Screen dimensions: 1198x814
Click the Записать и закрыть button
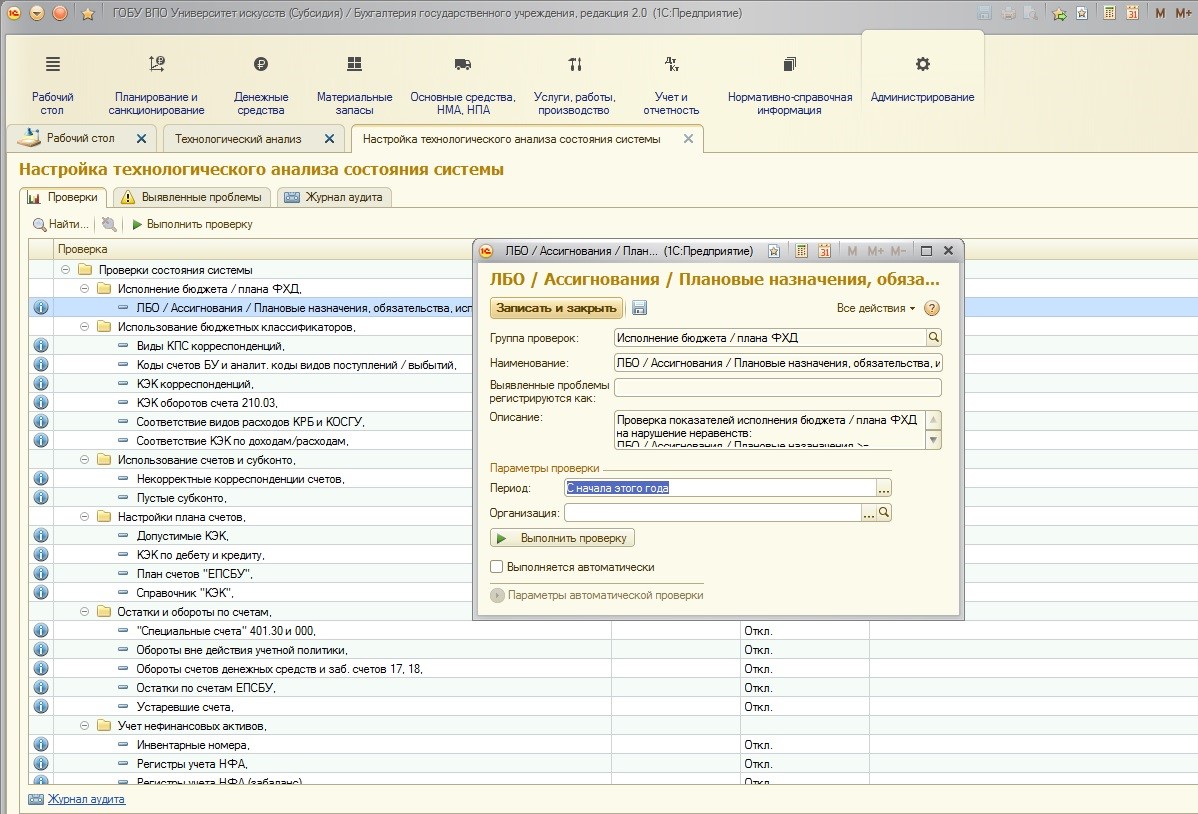point(556,308)
